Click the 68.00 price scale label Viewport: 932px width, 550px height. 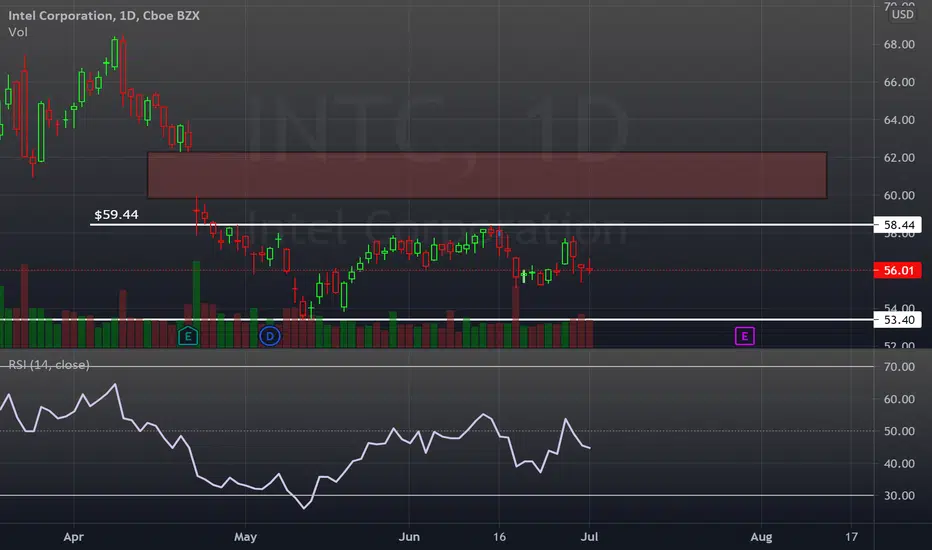899,45
